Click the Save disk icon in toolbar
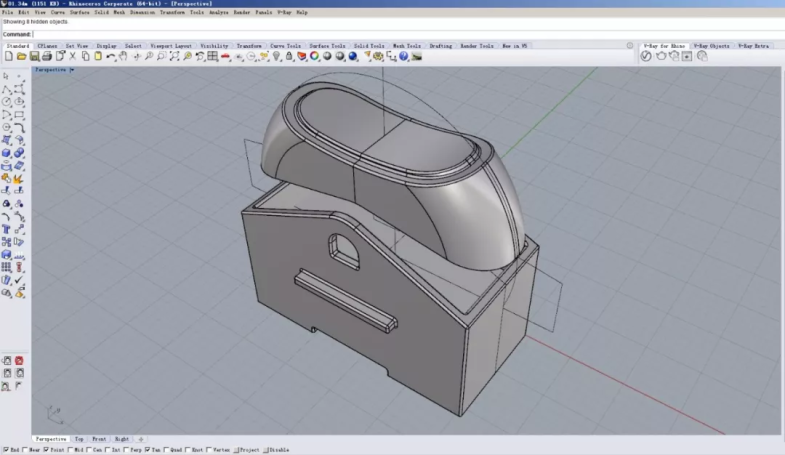Image resolution: width=785 pixels, height=455 pixels. pyautogui.click(x=34, y=57)
